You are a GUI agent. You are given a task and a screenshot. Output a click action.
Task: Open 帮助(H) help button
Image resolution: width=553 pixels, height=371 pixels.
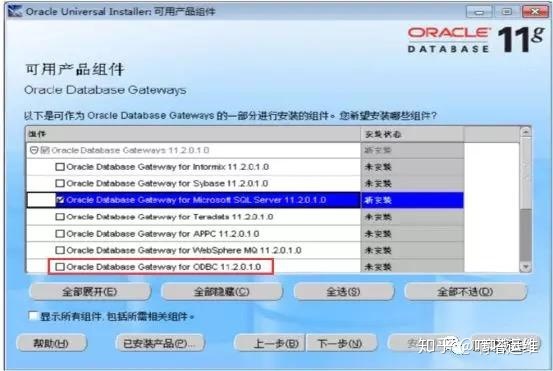coord(51,343)
